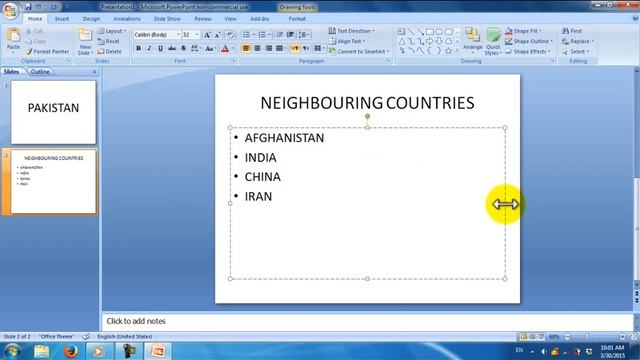Select the 5-point star shape
This screenshot has width=640, height=360.
[x=449, y=51]
